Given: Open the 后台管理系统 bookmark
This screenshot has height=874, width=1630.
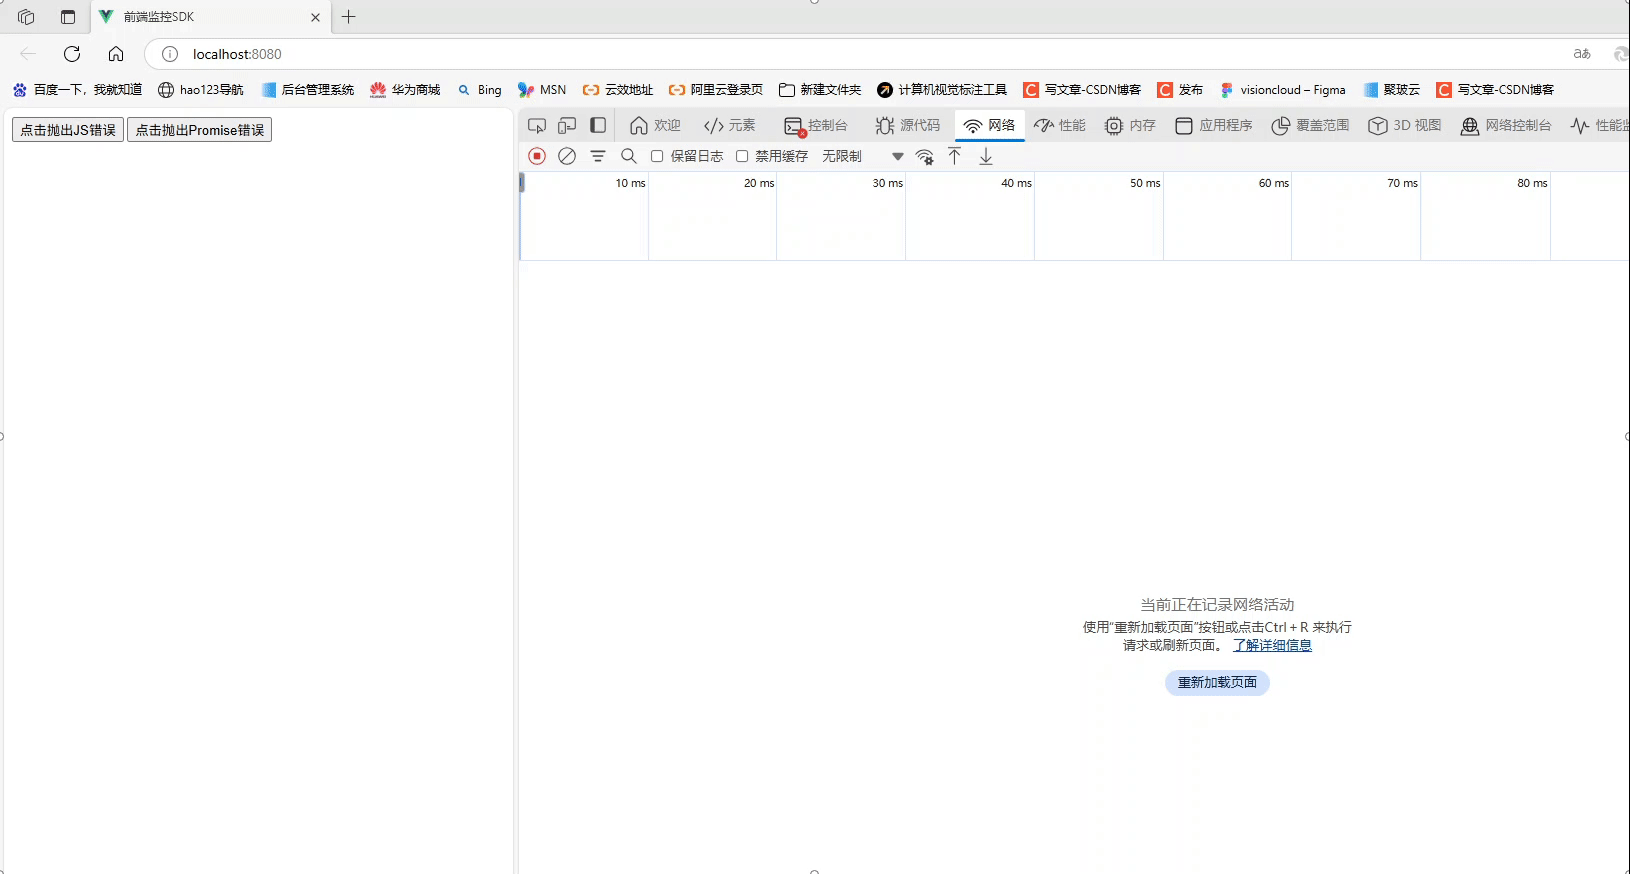Looking at the screenshot, I should [x=308, y=90].
